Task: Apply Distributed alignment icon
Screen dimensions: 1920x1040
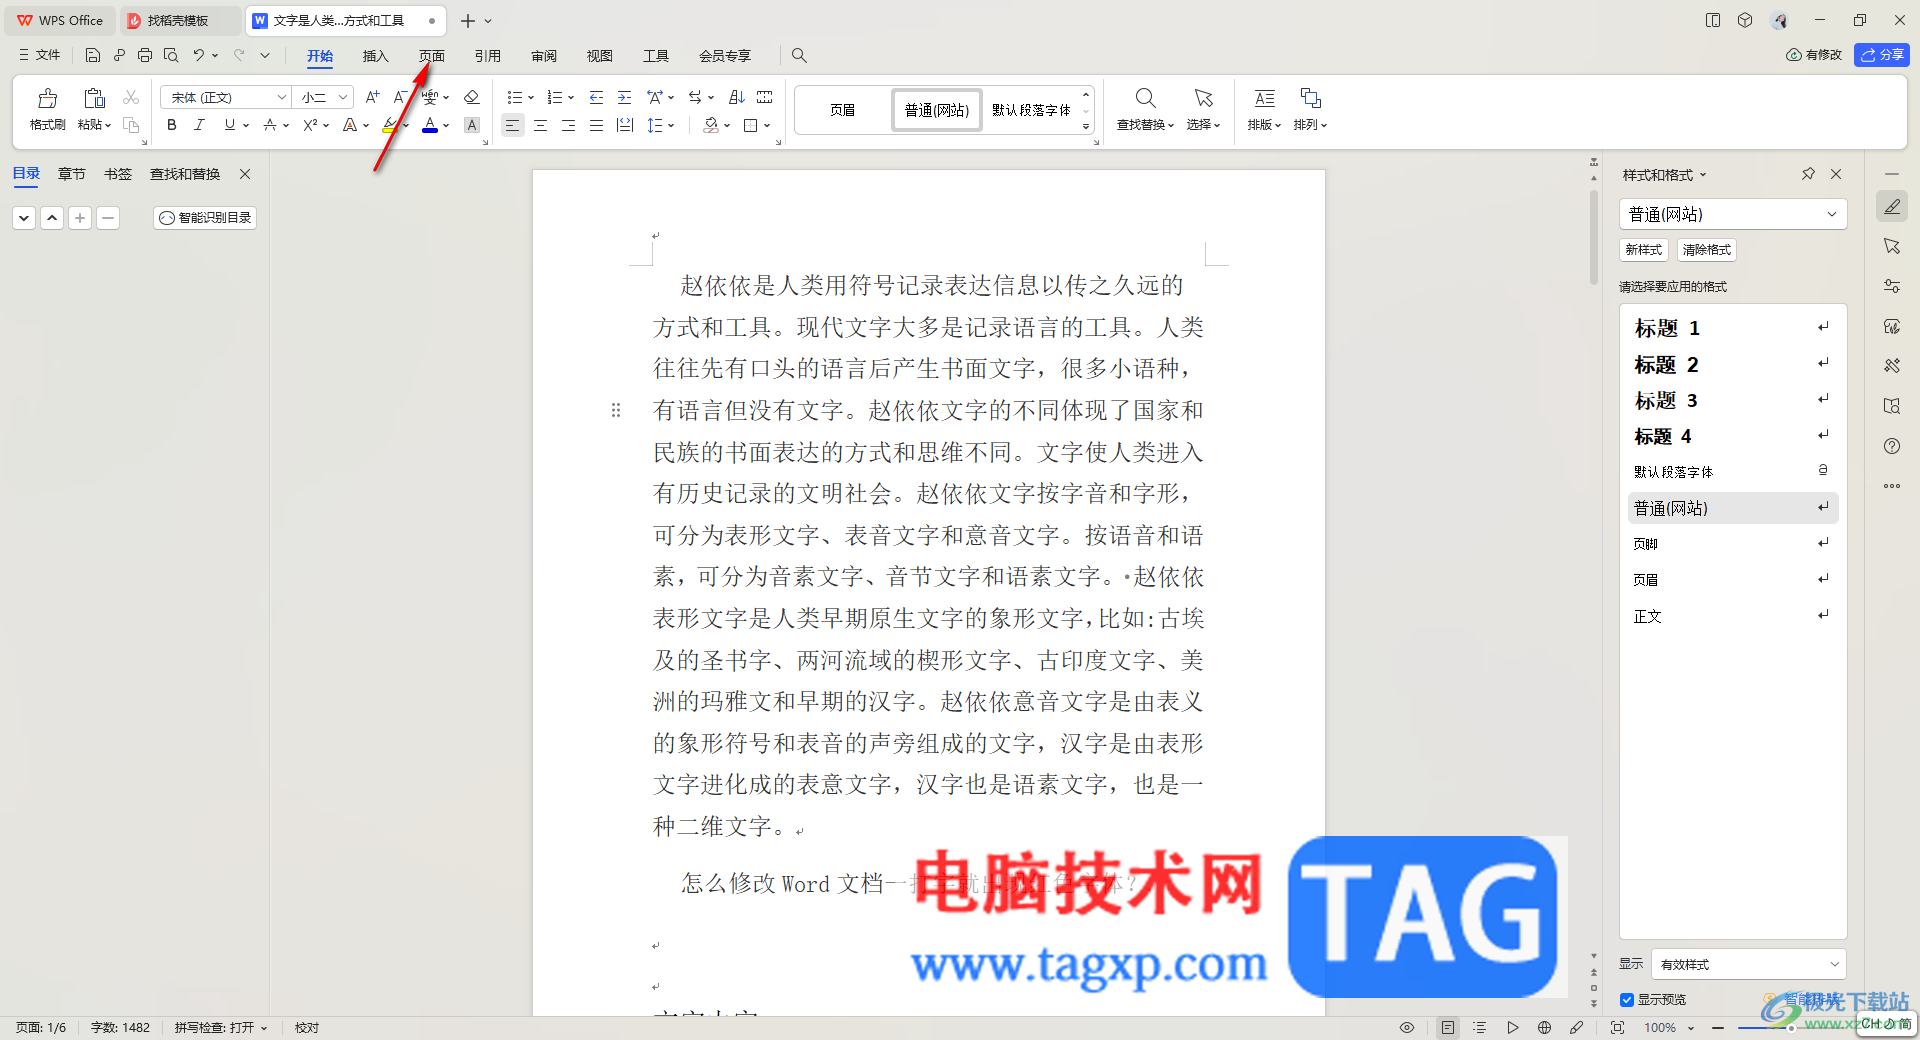Action: pos(625,125)
